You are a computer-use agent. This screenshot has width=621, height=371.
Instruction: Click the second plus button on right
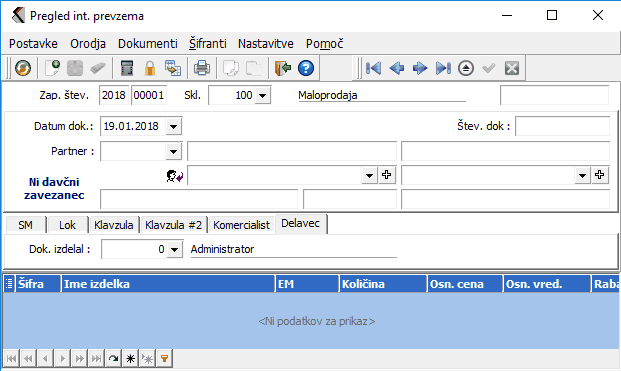[x=600, y=175]
